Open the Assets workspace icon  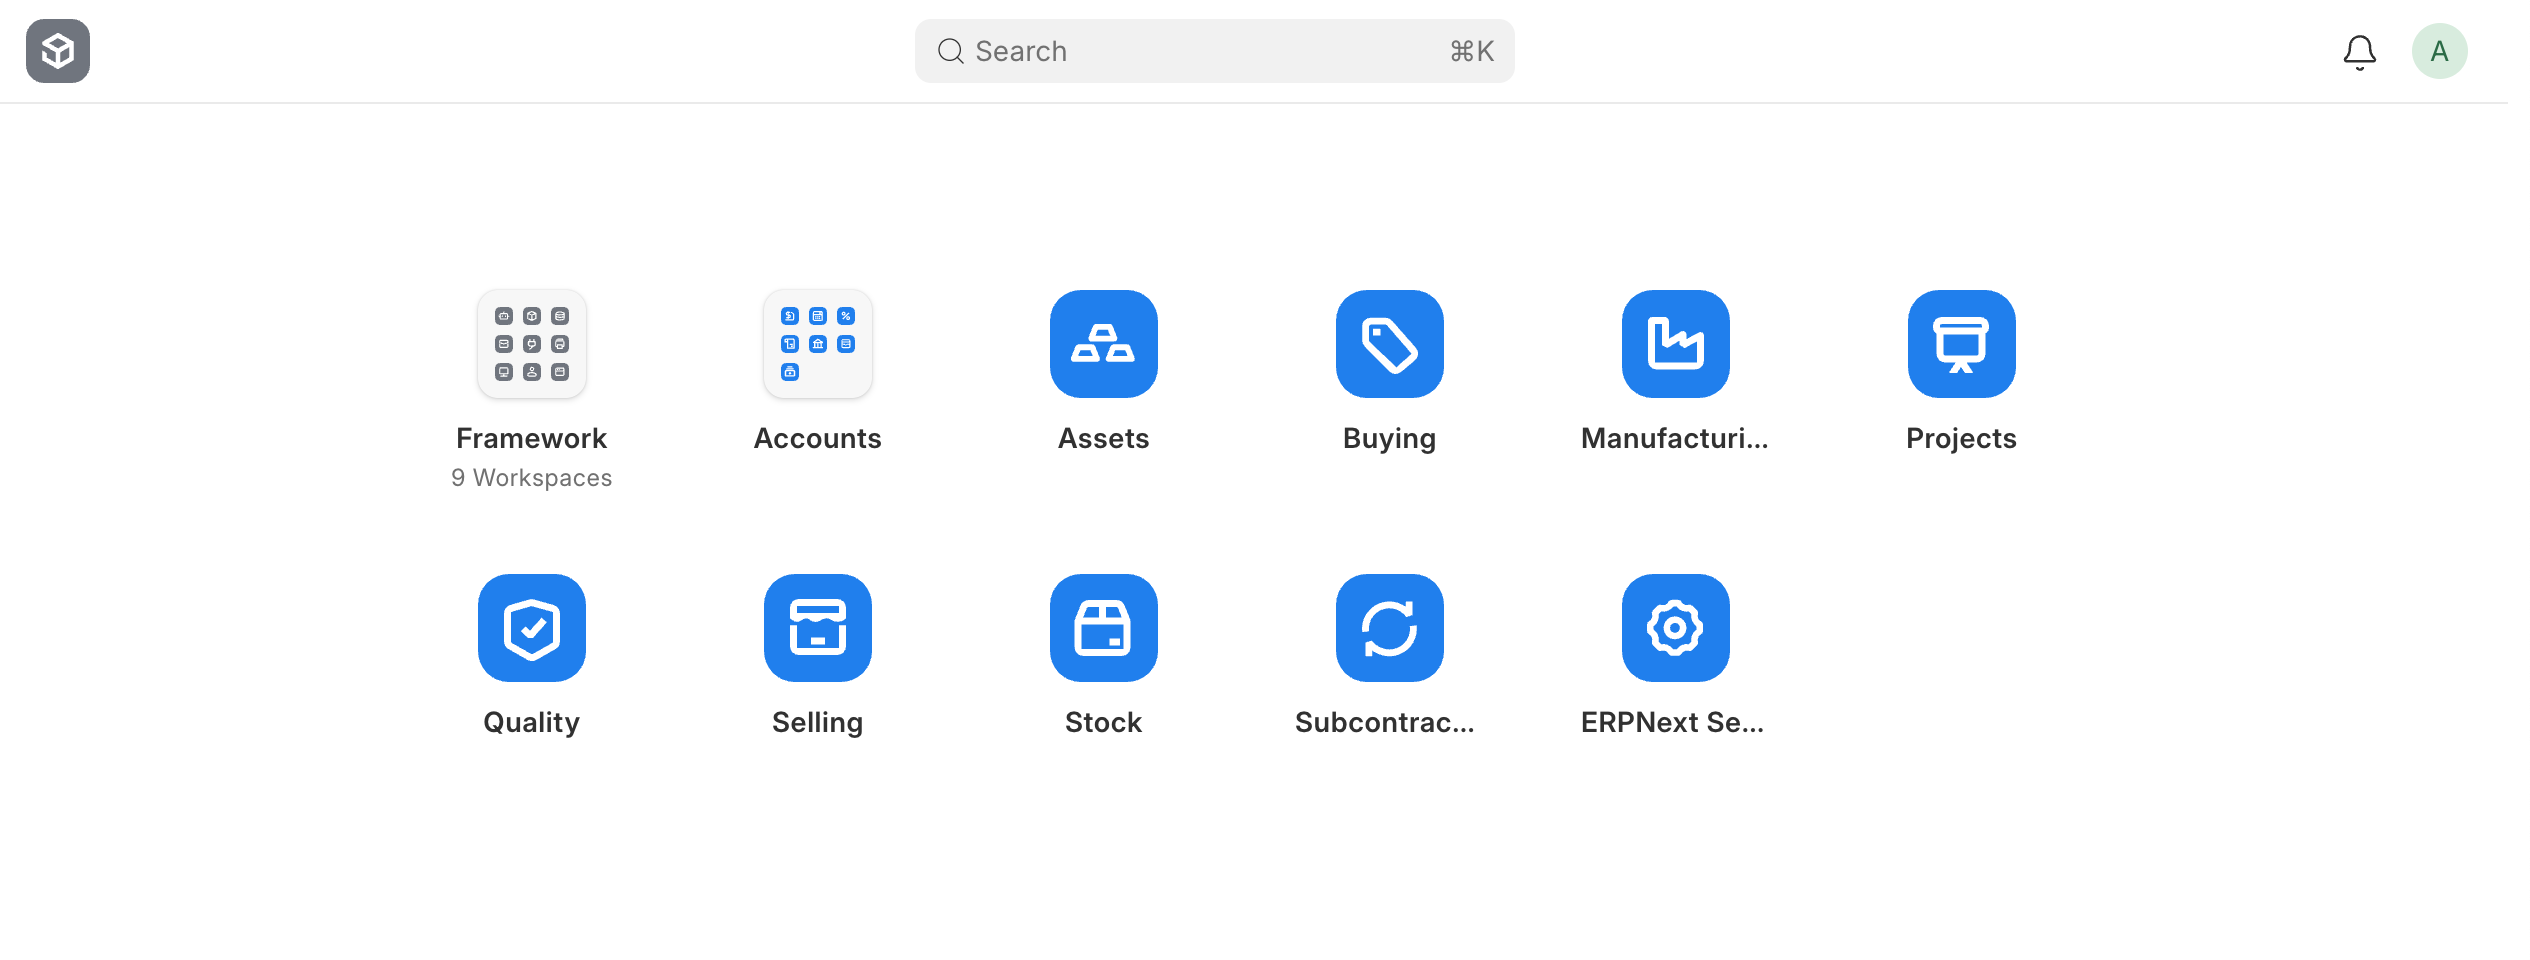1103,344
